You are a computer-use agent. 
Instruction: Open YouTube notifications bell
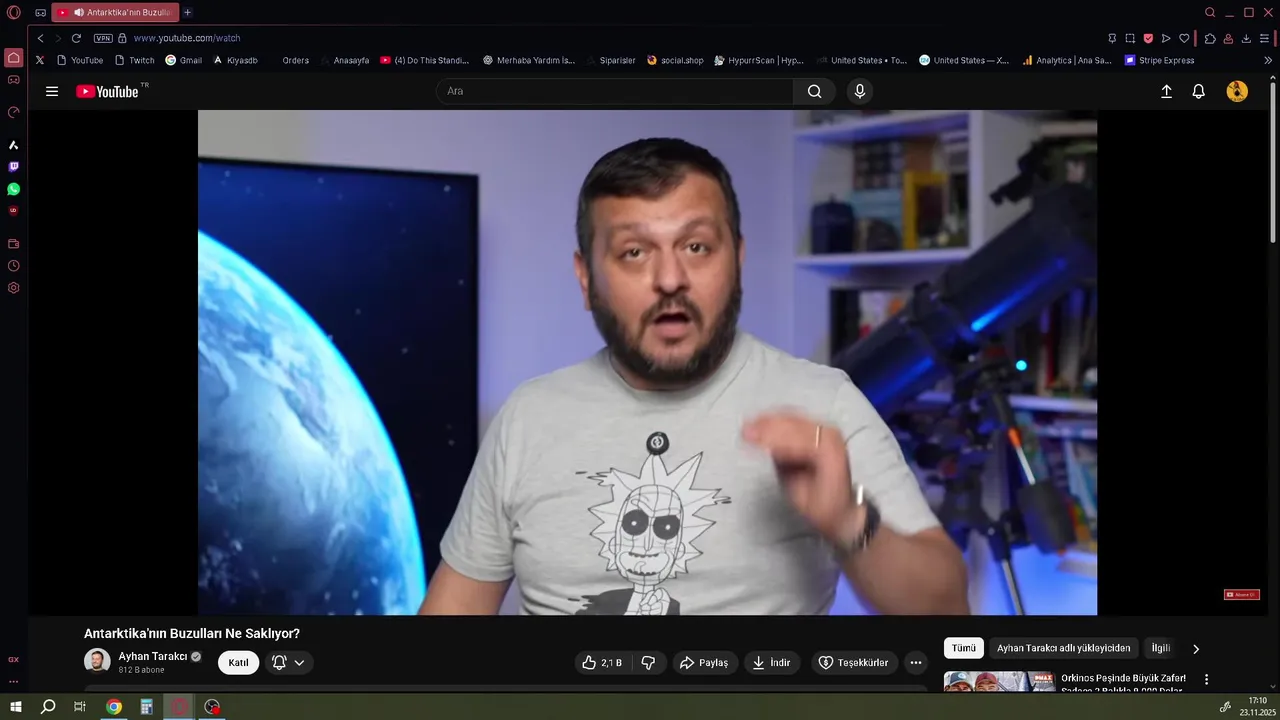pyautogui.click(x=1198, y=91)
